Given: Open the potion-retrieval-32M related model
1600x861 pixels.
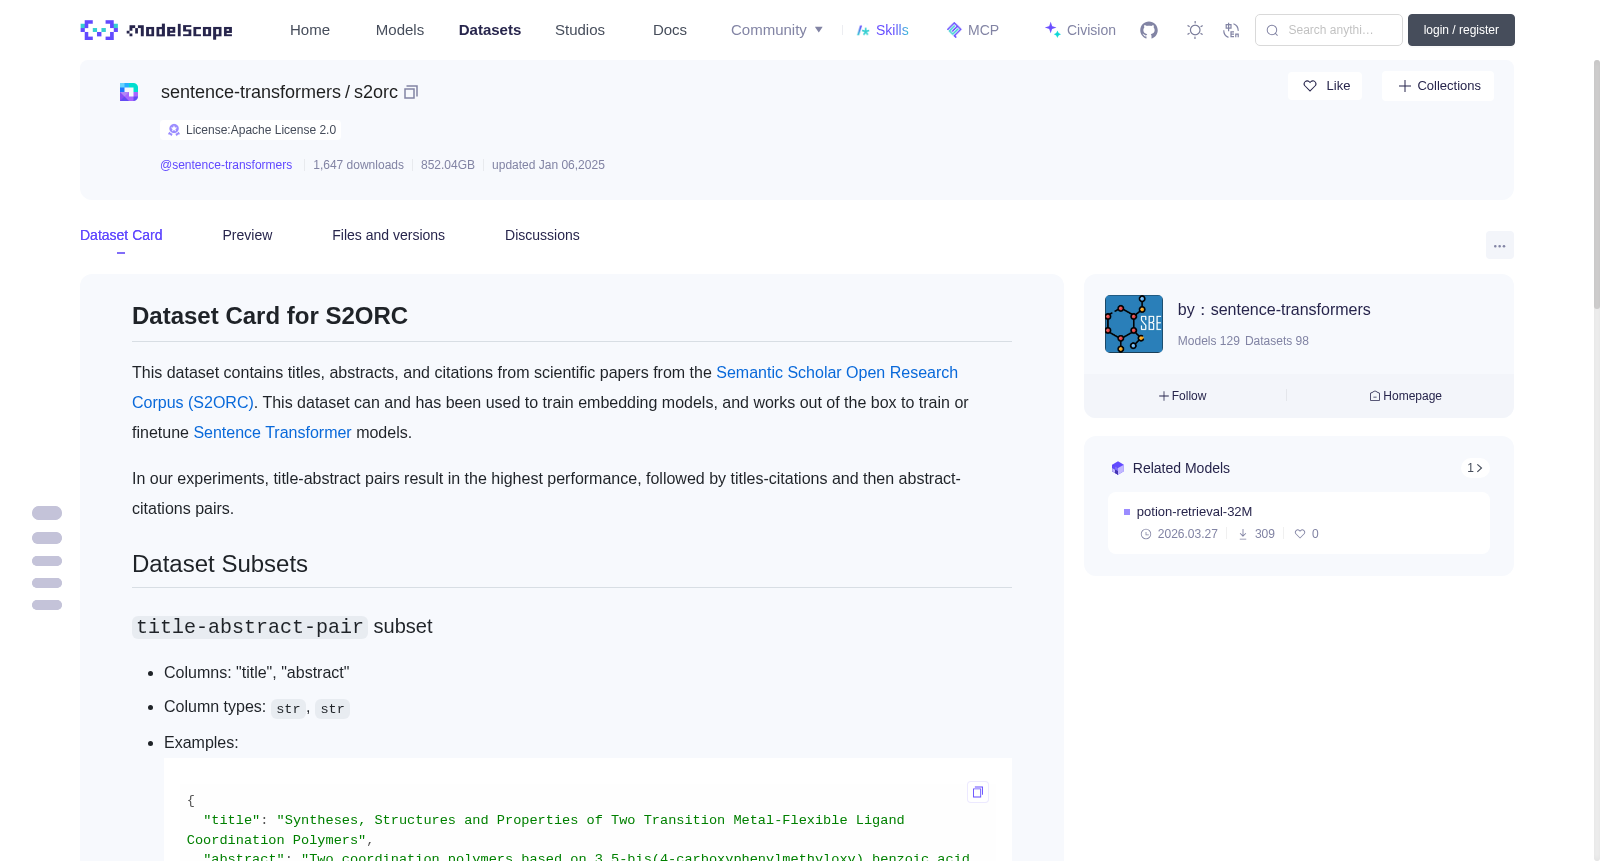Looking at the screenshot, I should click(x=1194, y=511).
